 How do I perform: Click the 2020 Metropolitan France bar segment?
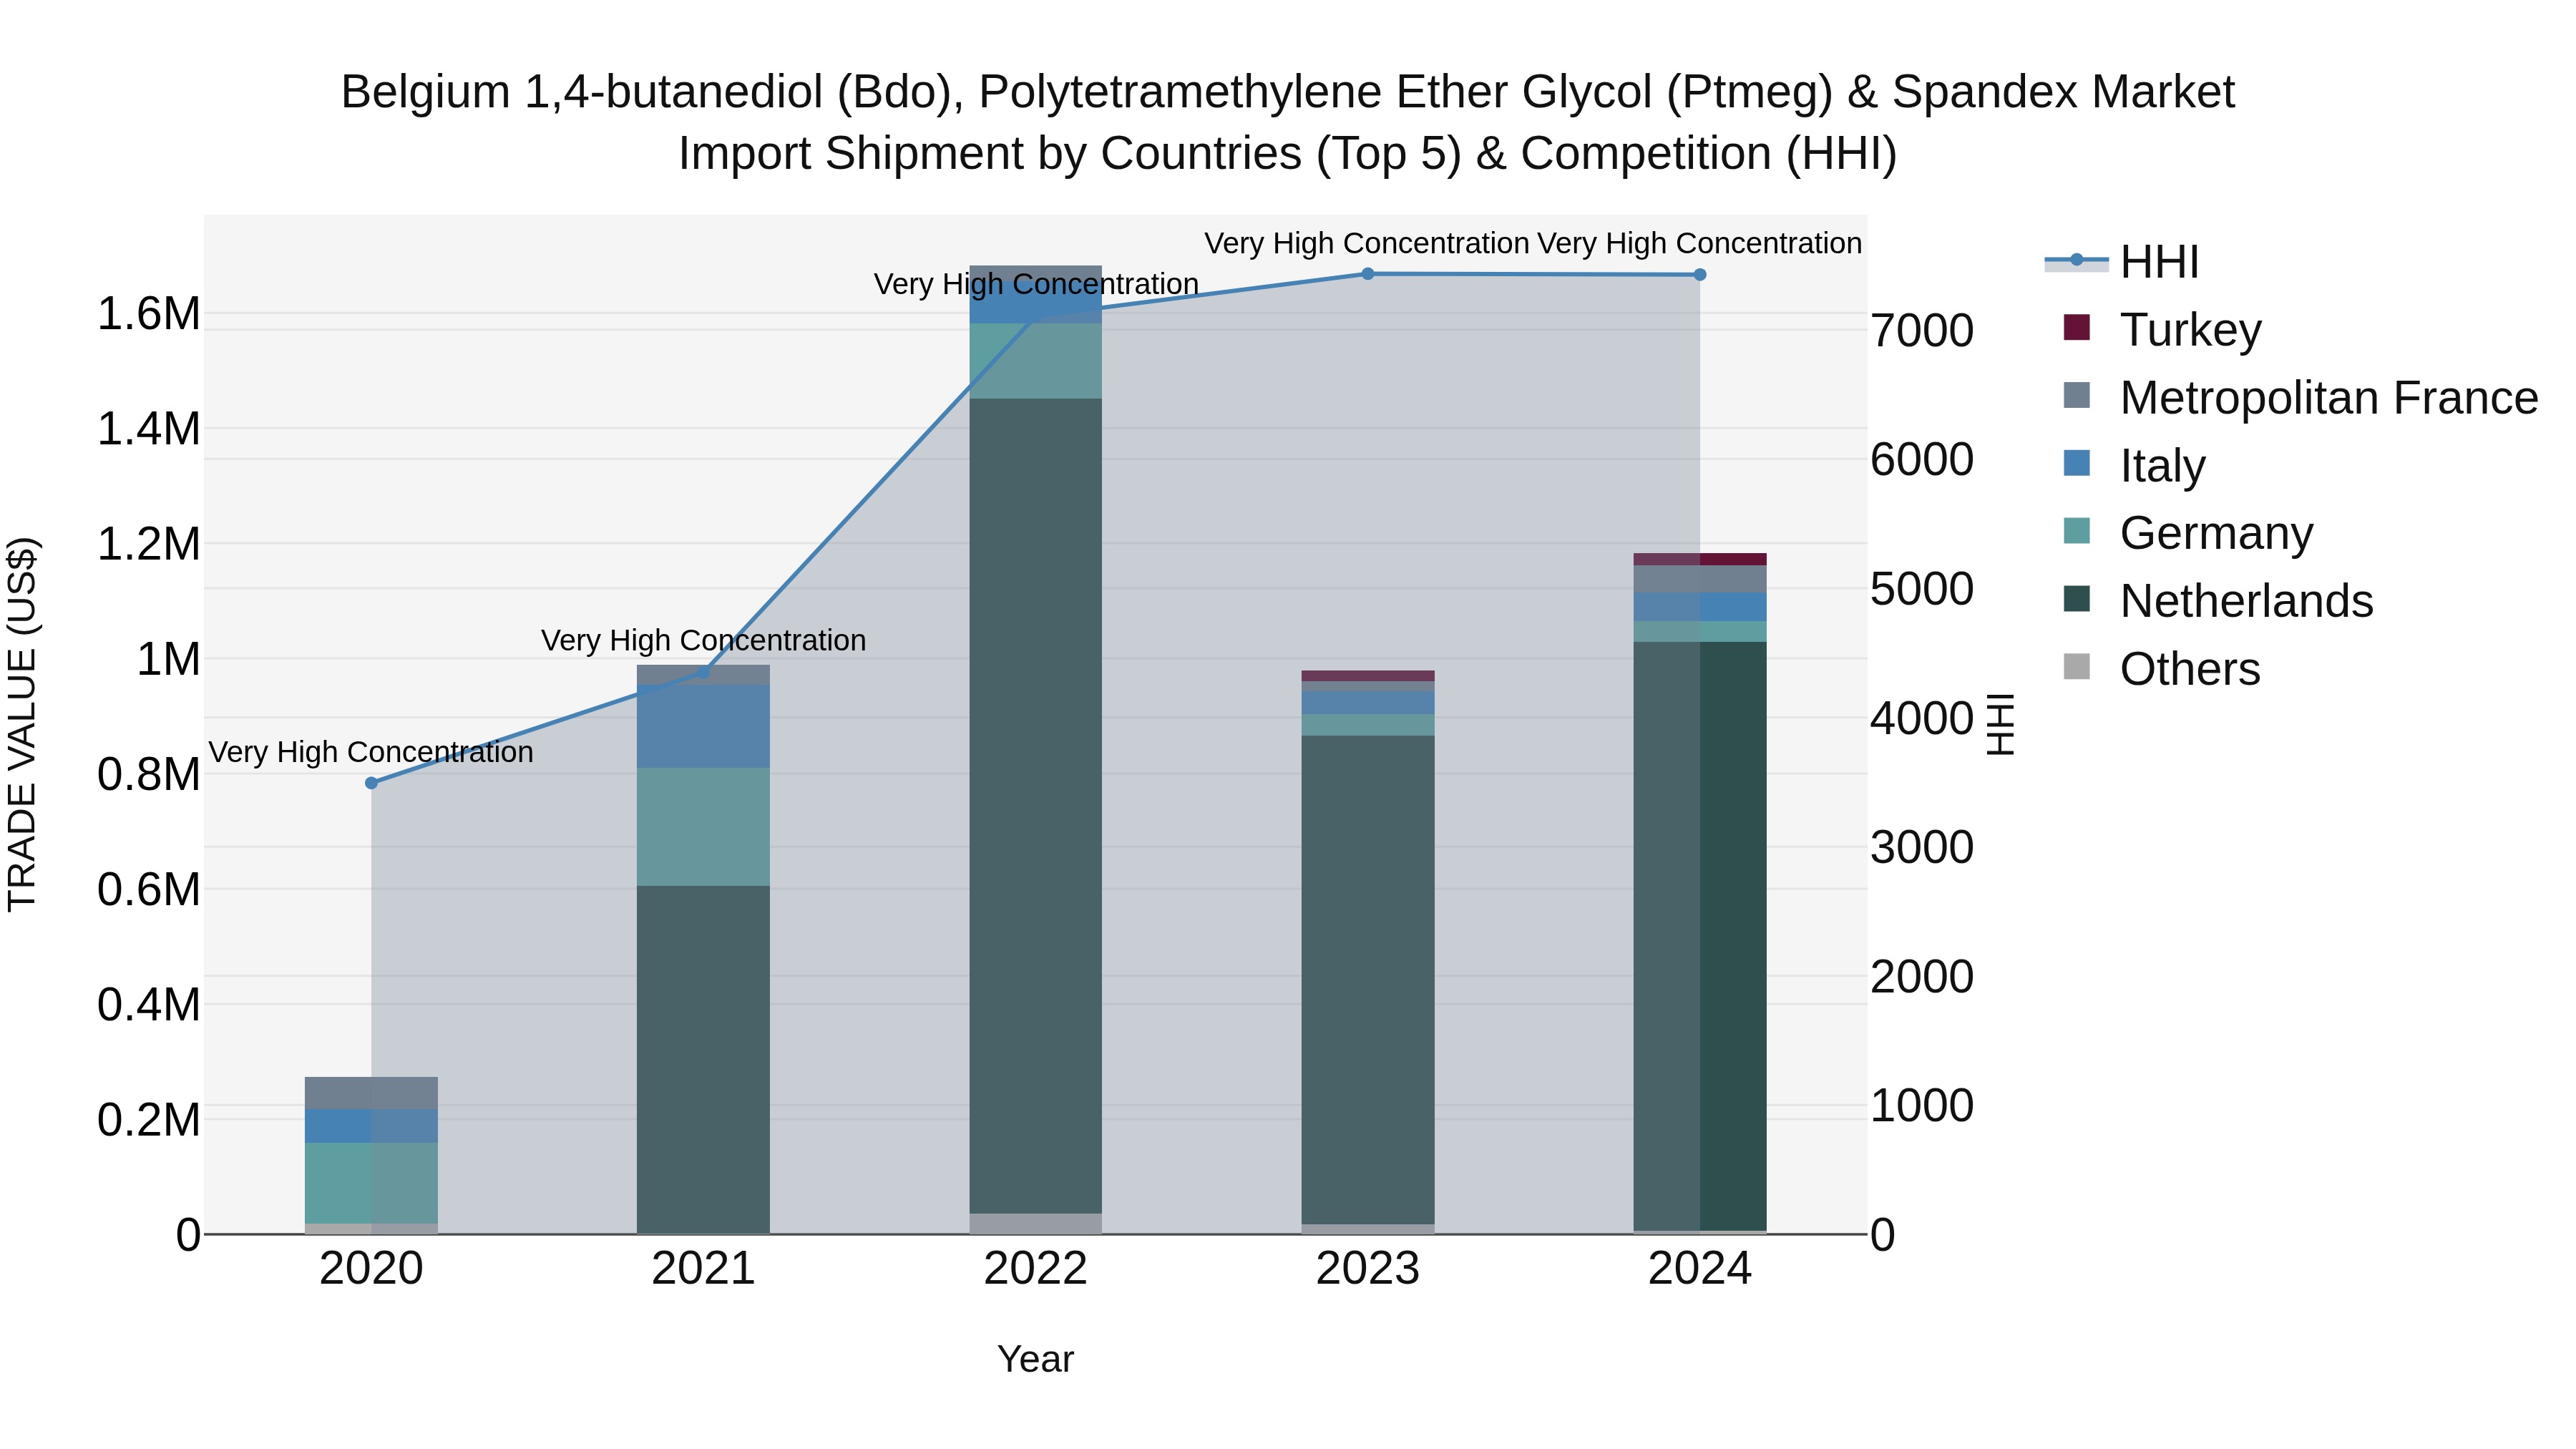tap(371, 1093)
